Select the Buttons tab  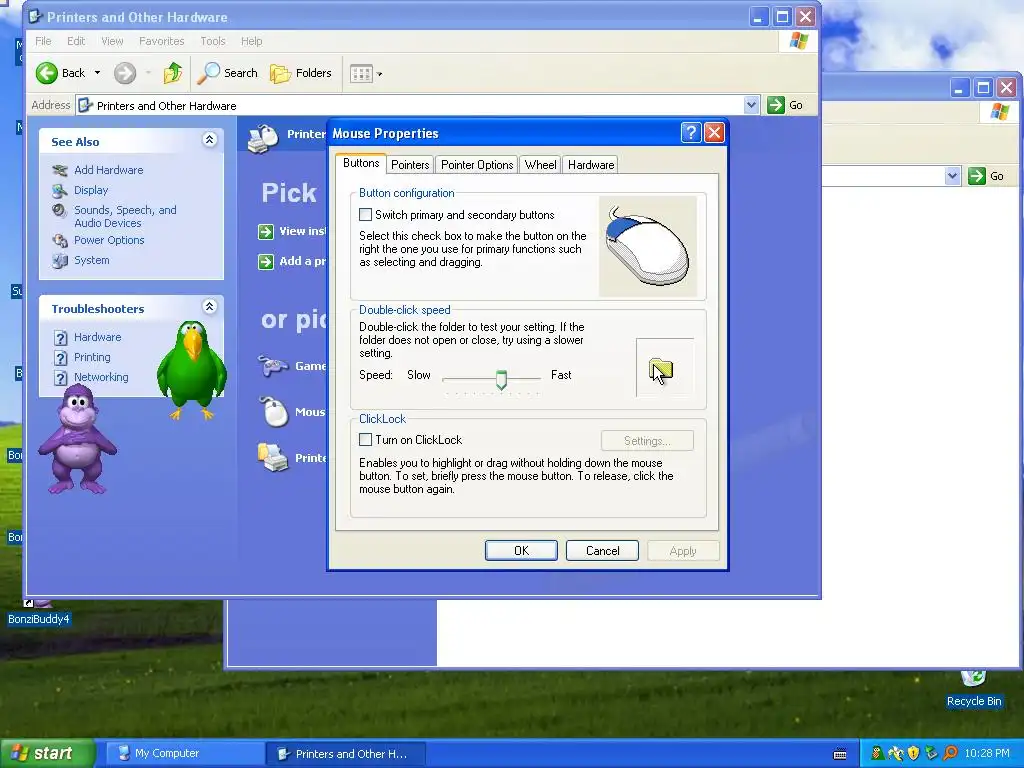(x=360, y=163)
